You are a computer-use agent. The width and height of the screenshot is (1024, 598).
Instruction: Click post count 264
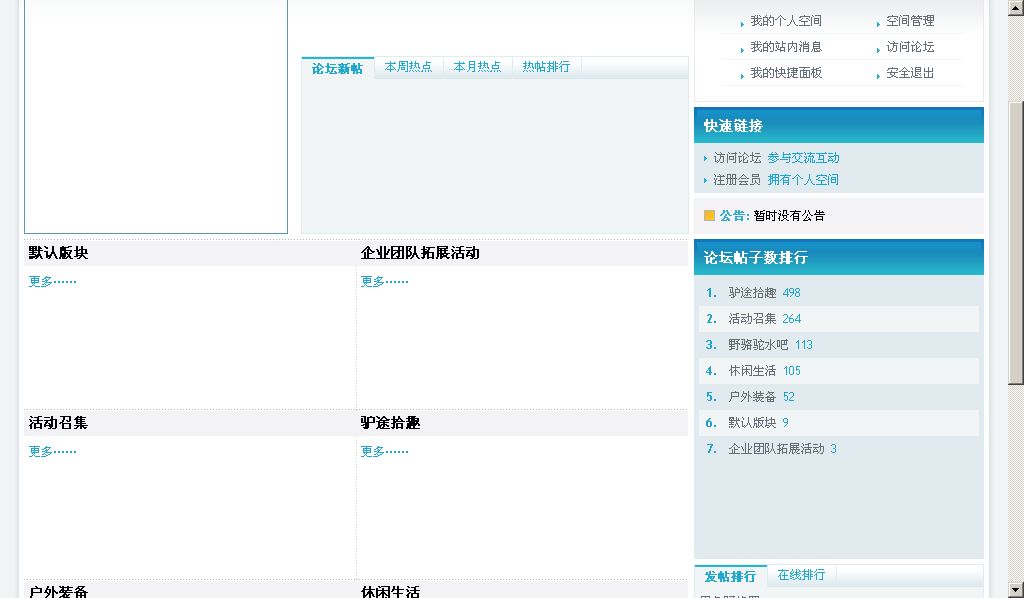pos(792,319)
